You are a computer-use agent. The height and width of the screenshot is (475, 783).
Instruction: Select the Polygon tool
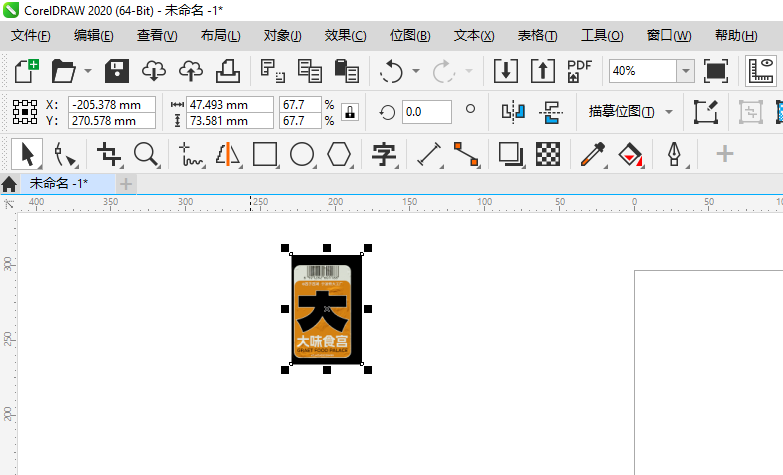(x=339, y=154)
